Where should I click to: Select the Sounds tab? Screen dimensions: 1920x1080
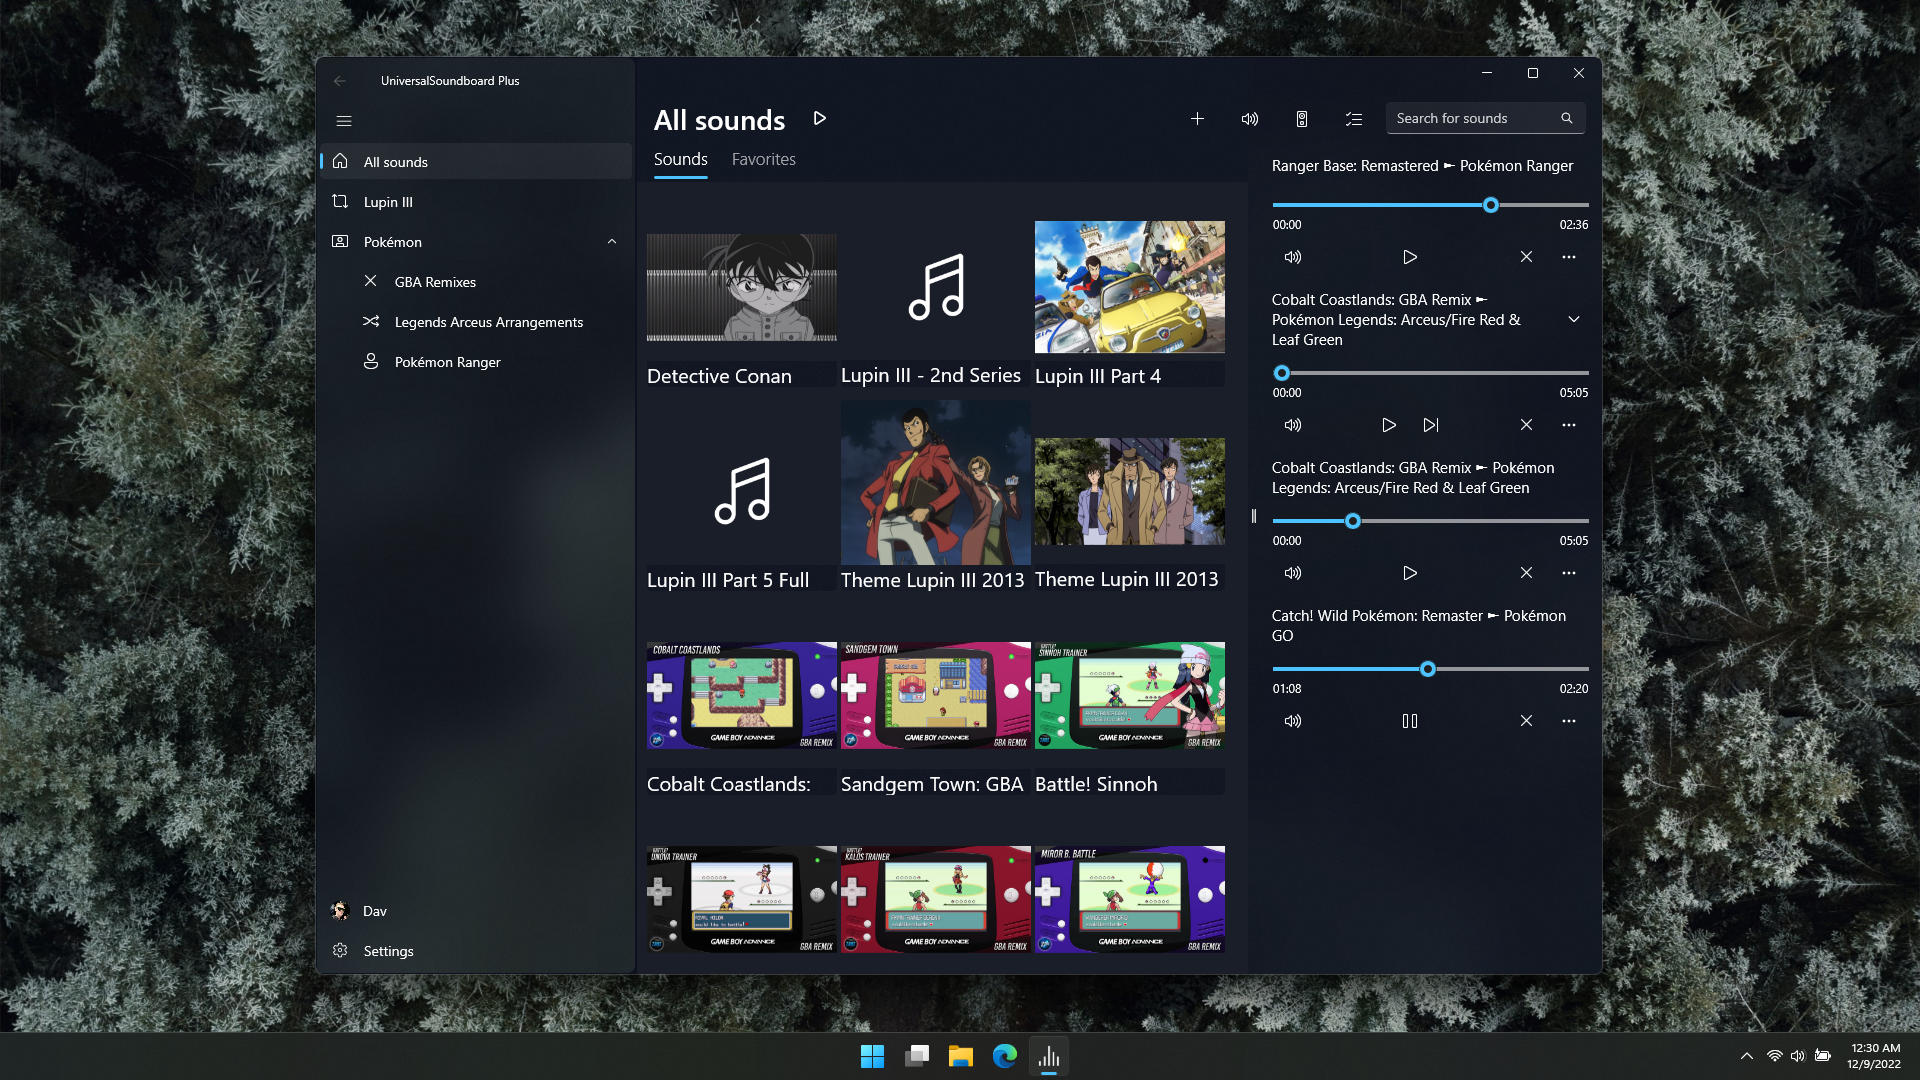[x=680, y=159]
